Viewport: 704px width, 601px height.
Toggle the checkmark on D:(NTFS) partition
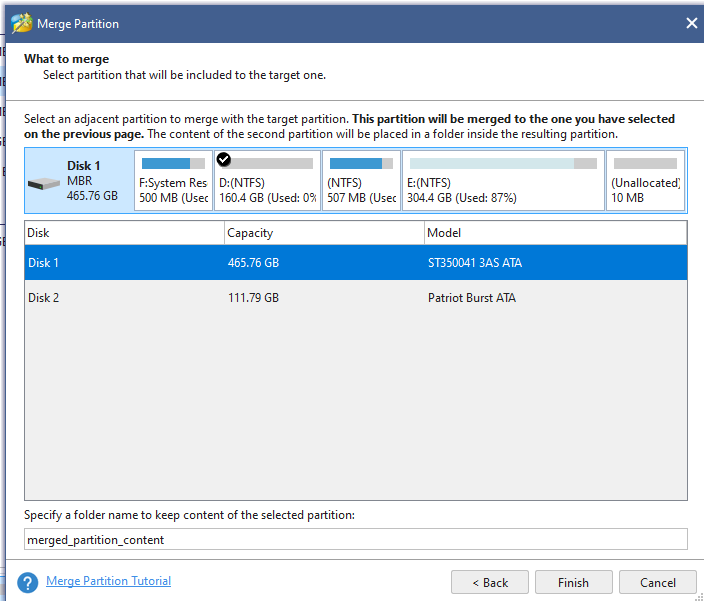tap(224, 160)
